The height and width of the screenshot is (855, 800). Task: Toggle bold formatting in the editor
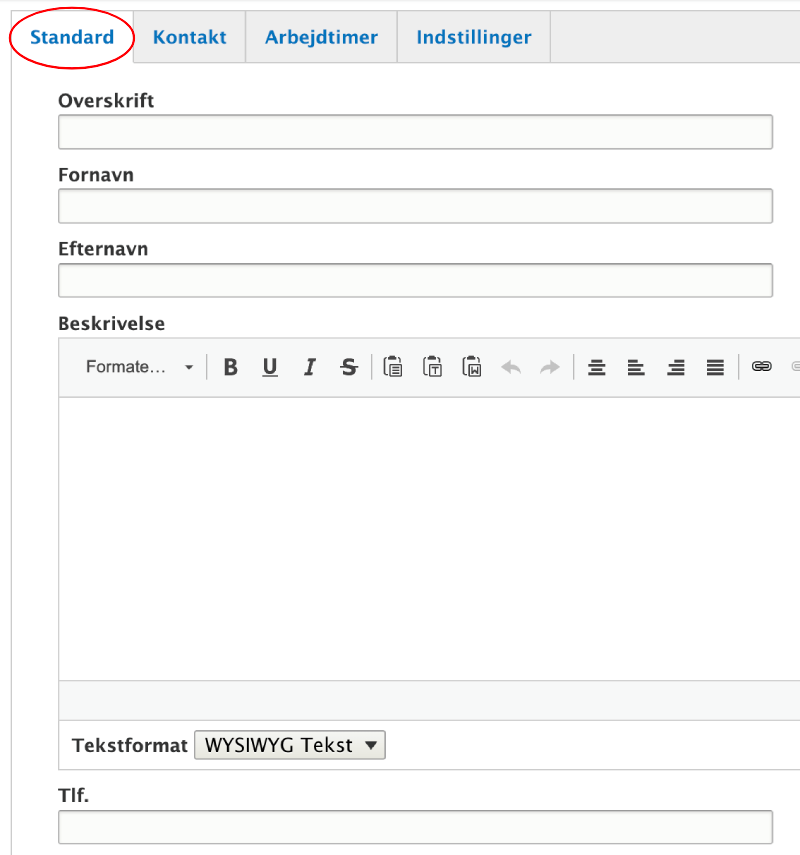[x=231, y=367]
